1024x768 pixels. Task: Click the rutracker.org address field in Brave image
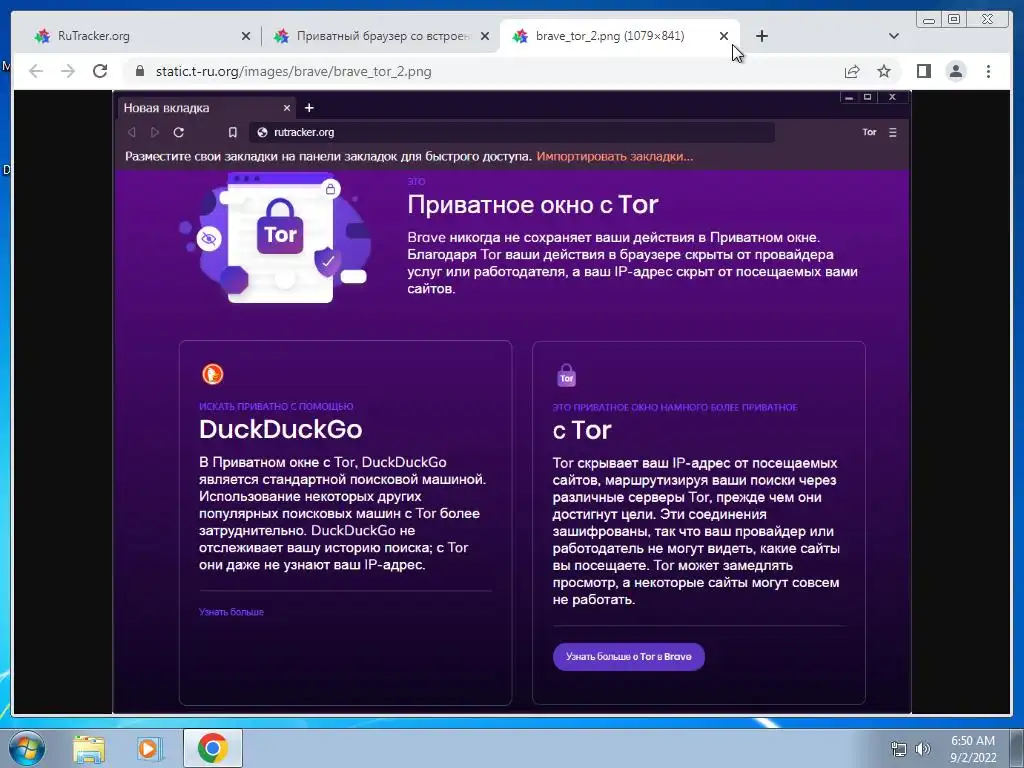(x=512, y=132)
